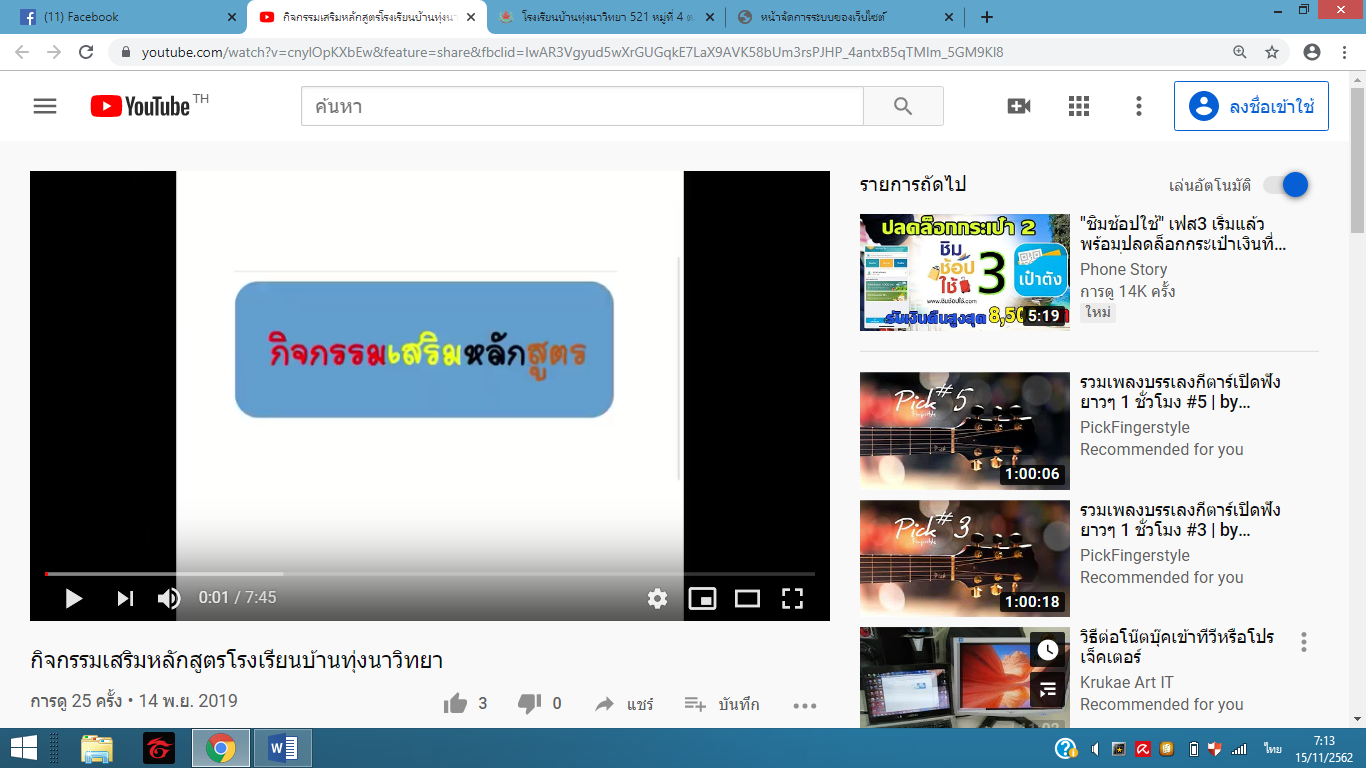Like the video with thumbs up
This screenshot has width=1366, height=768.
[x=455, y=704]
